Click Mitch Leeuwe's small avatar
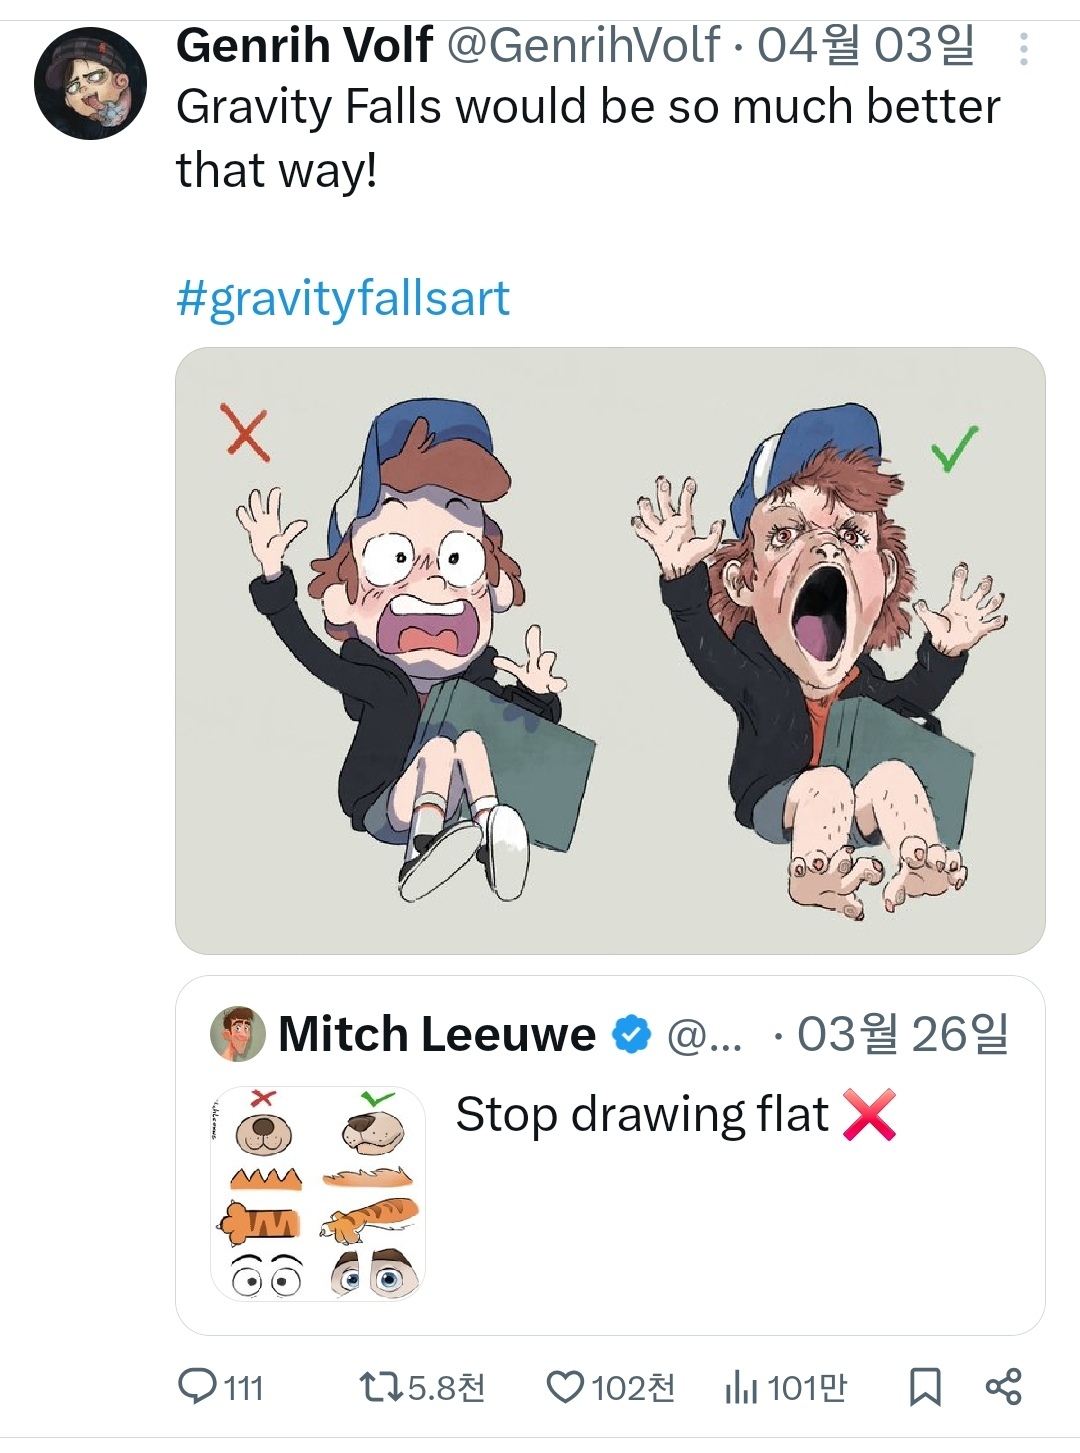This screenshot has height=1453, width=1080. (238, 1034)
